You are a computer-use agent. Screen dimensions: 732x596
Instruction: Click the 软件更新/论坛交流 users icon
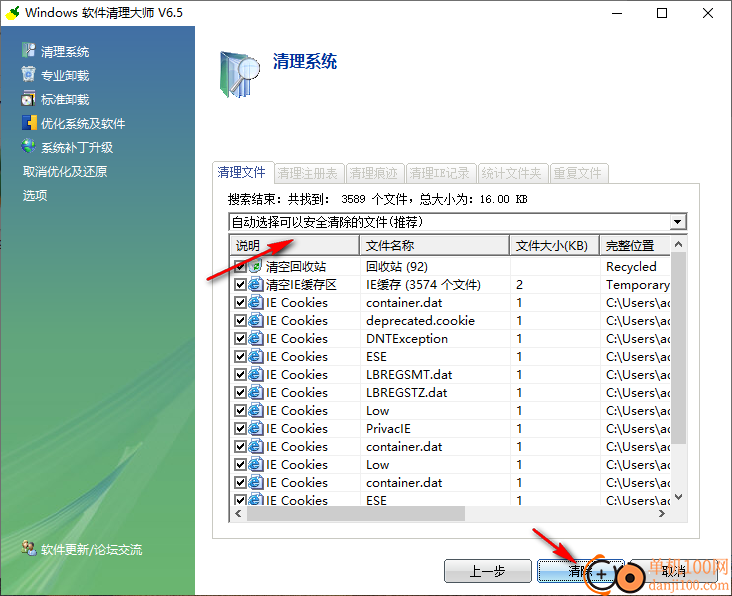tap(28, 548)
